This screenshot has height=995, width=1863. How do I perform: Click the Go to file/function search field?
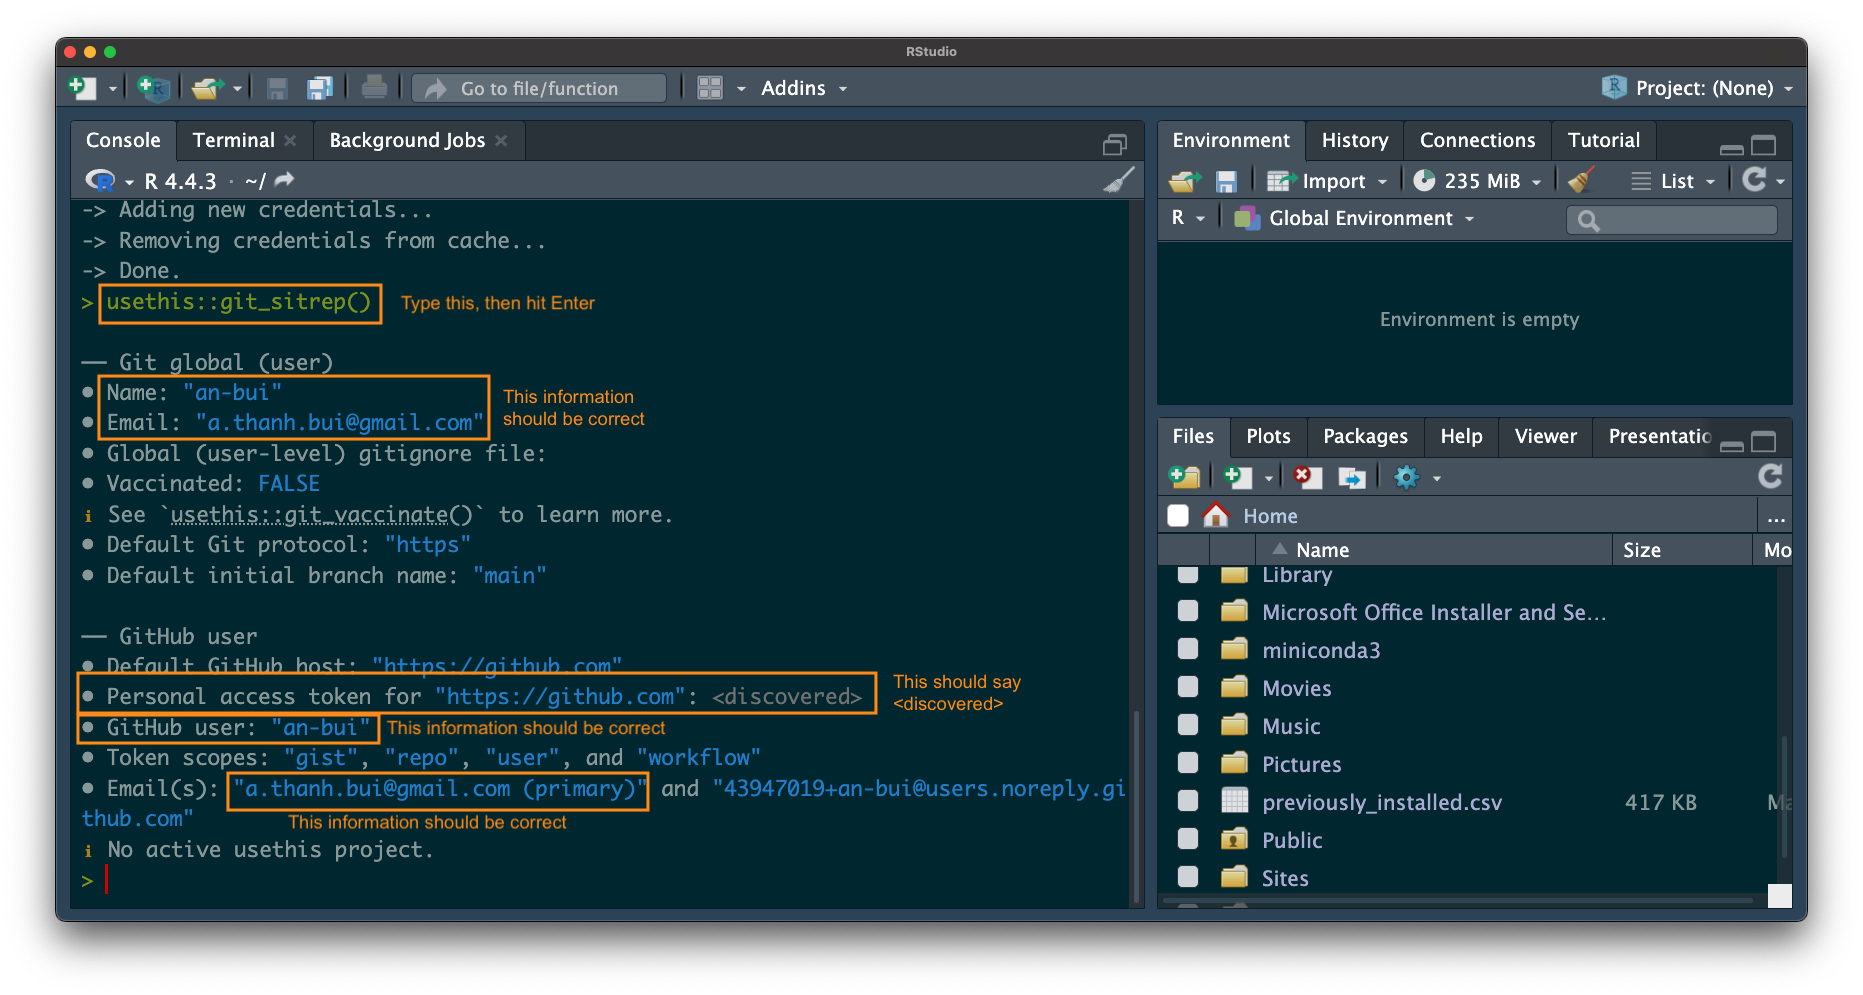539,88
